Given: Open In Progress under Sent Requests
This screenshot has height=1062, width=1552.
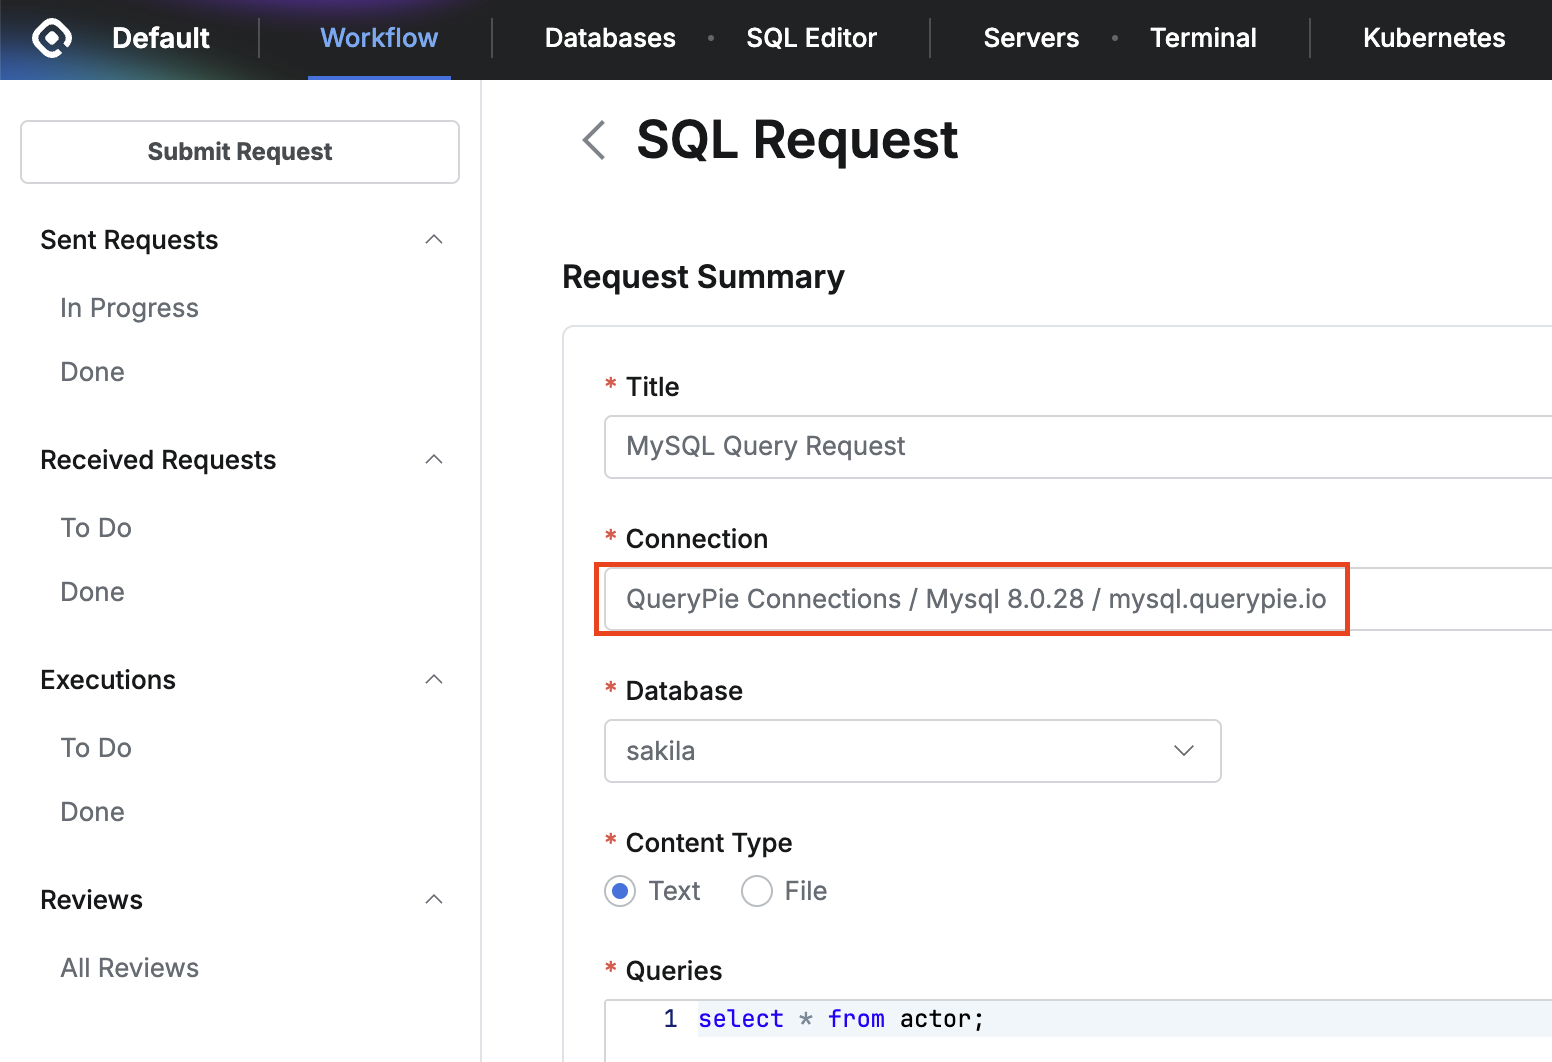Looking at the screenshot, I should click(x=129, y=308).
